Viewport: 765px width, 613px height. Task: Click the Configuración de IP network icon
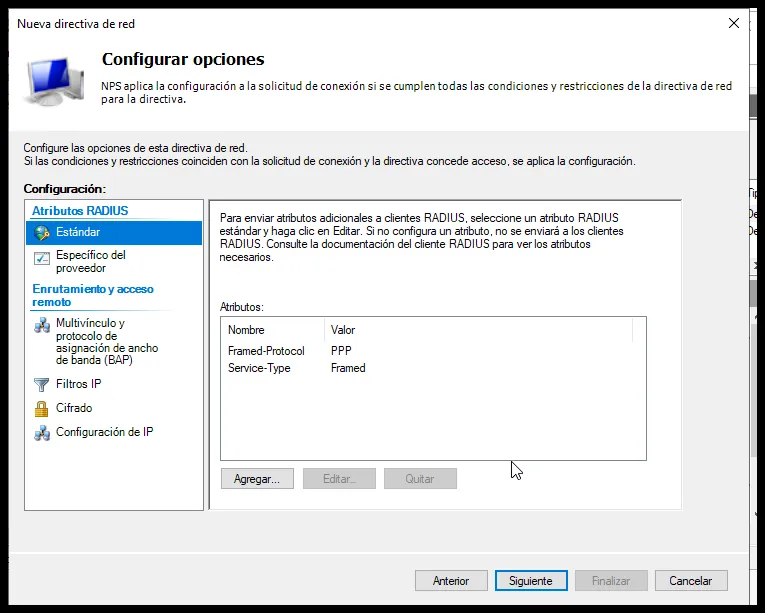point(42,433)
